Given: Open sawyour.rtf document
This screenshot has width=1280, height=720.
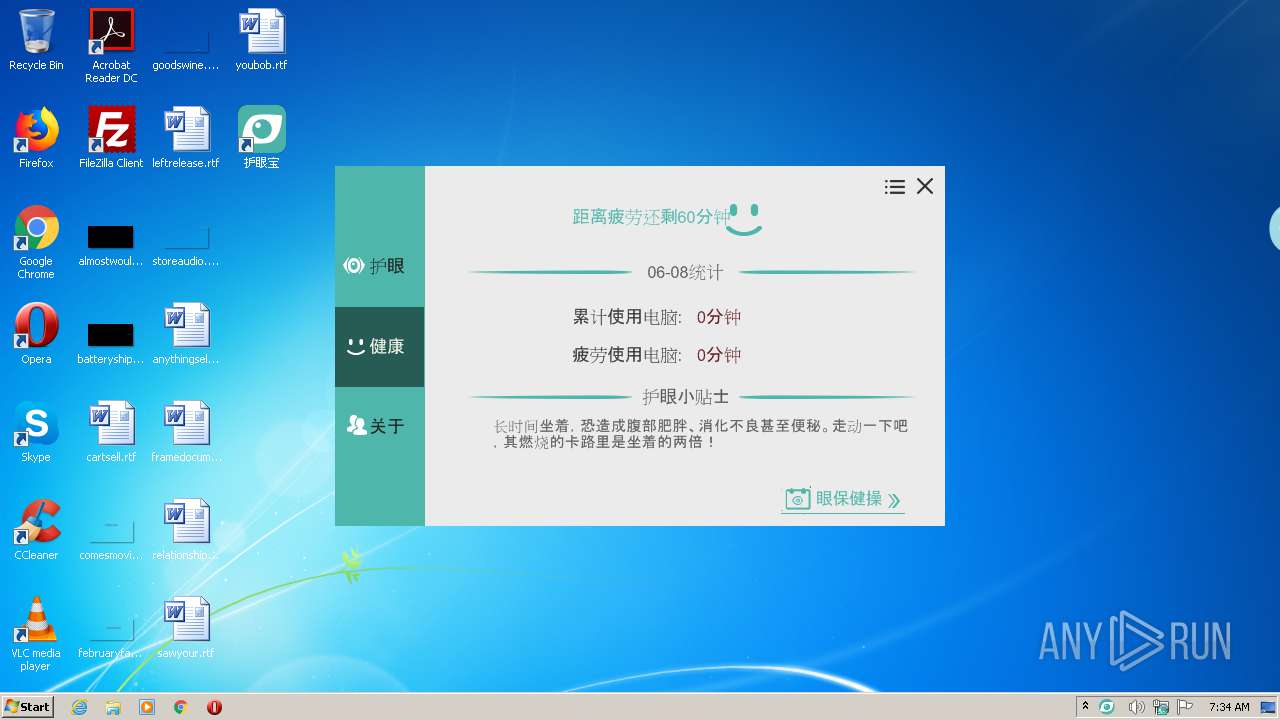Looking at the screenshot, I should point(186,628).
